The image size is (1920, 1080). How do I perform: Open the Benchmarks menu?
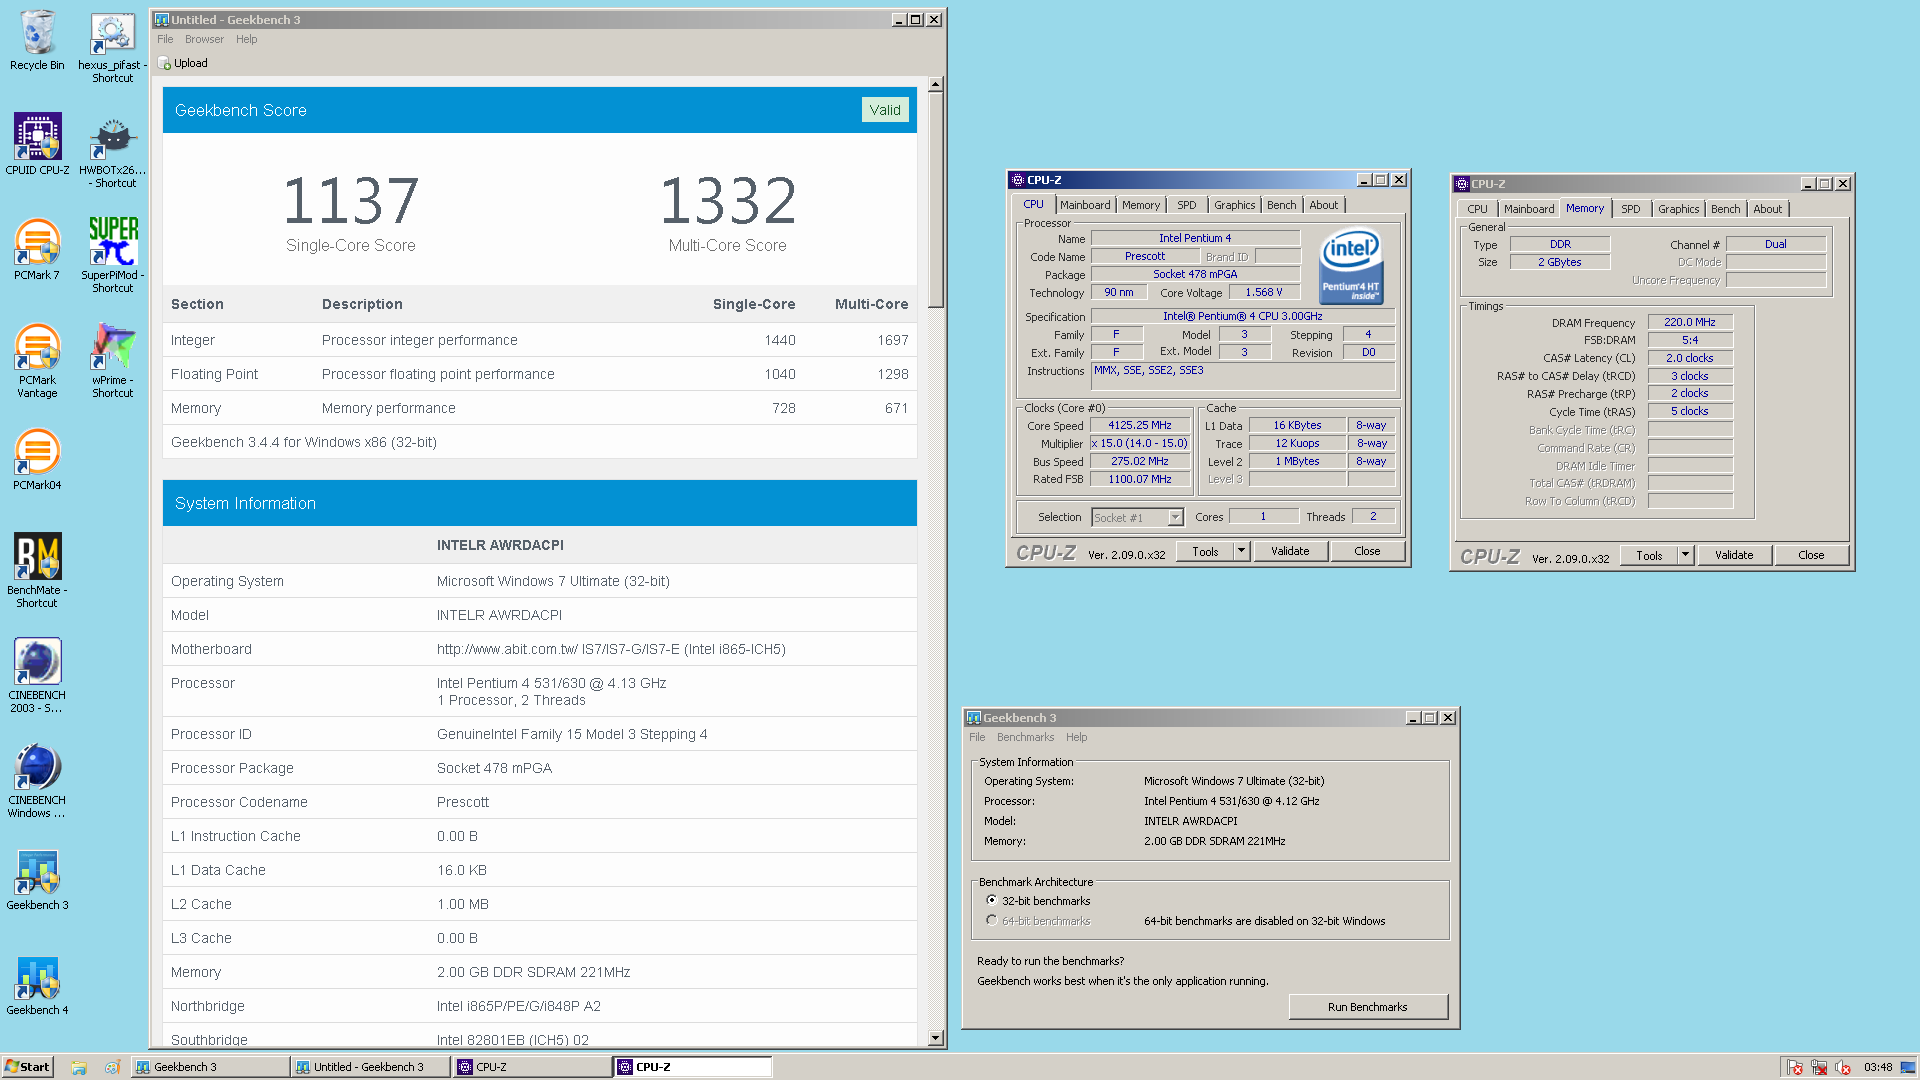click(1025, 737)
